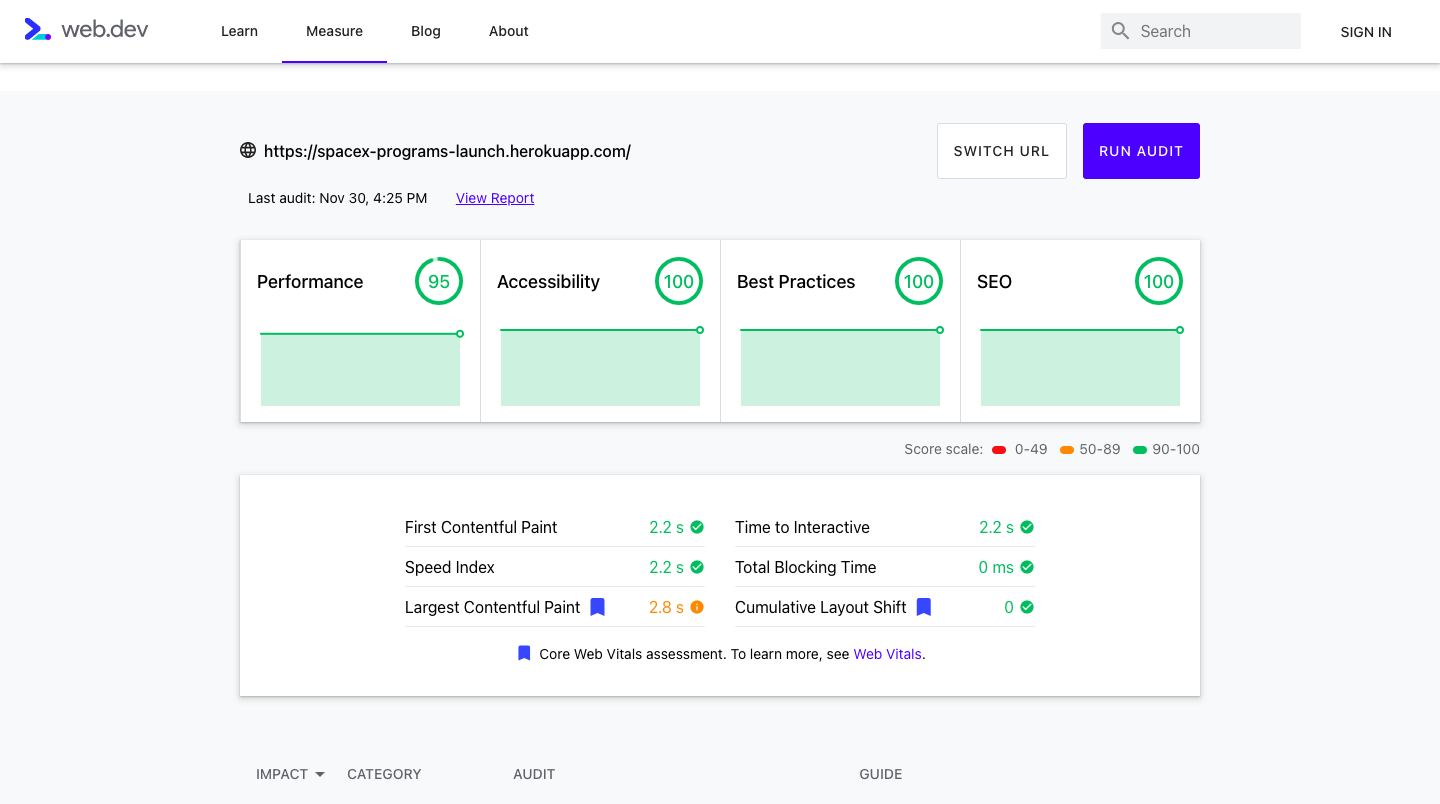Click the green check beside Time to Interactive
Screen dimensions: 1440x804
1027,527
